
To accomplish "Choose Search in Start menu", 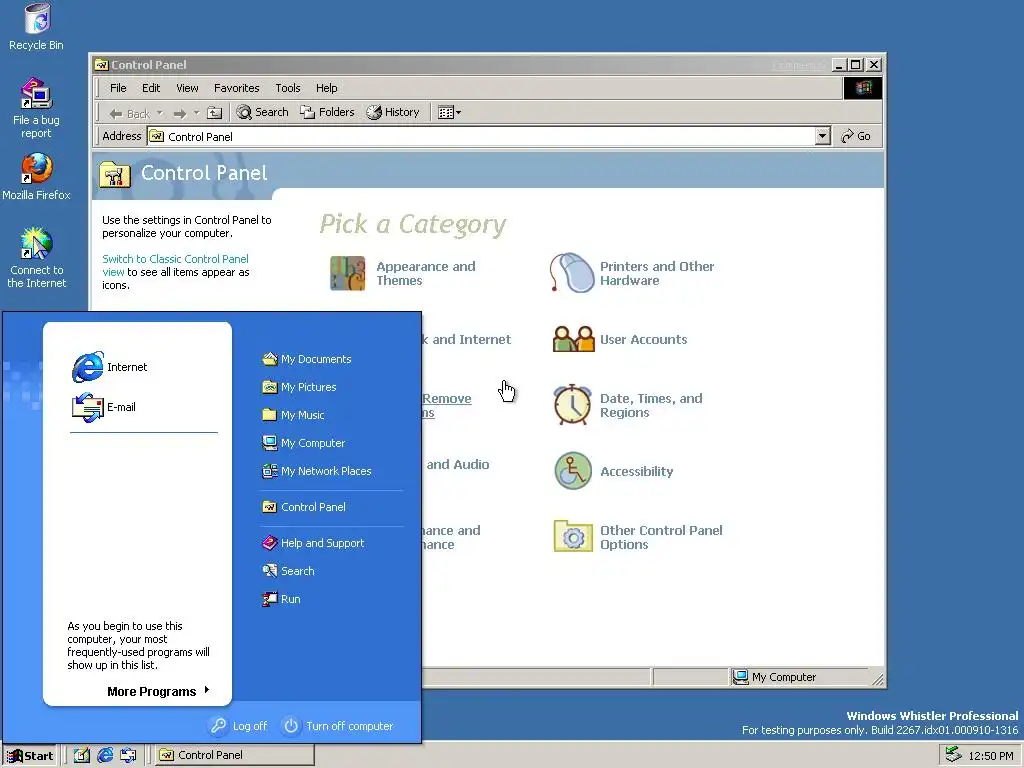I will pos(288,571).
